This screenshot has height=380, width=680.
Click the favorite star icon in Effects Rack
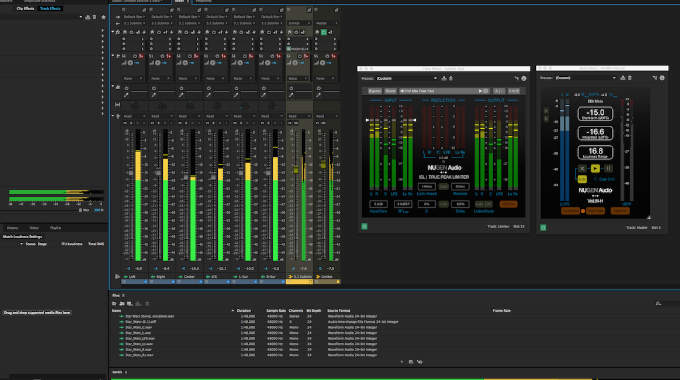[103, 17]
